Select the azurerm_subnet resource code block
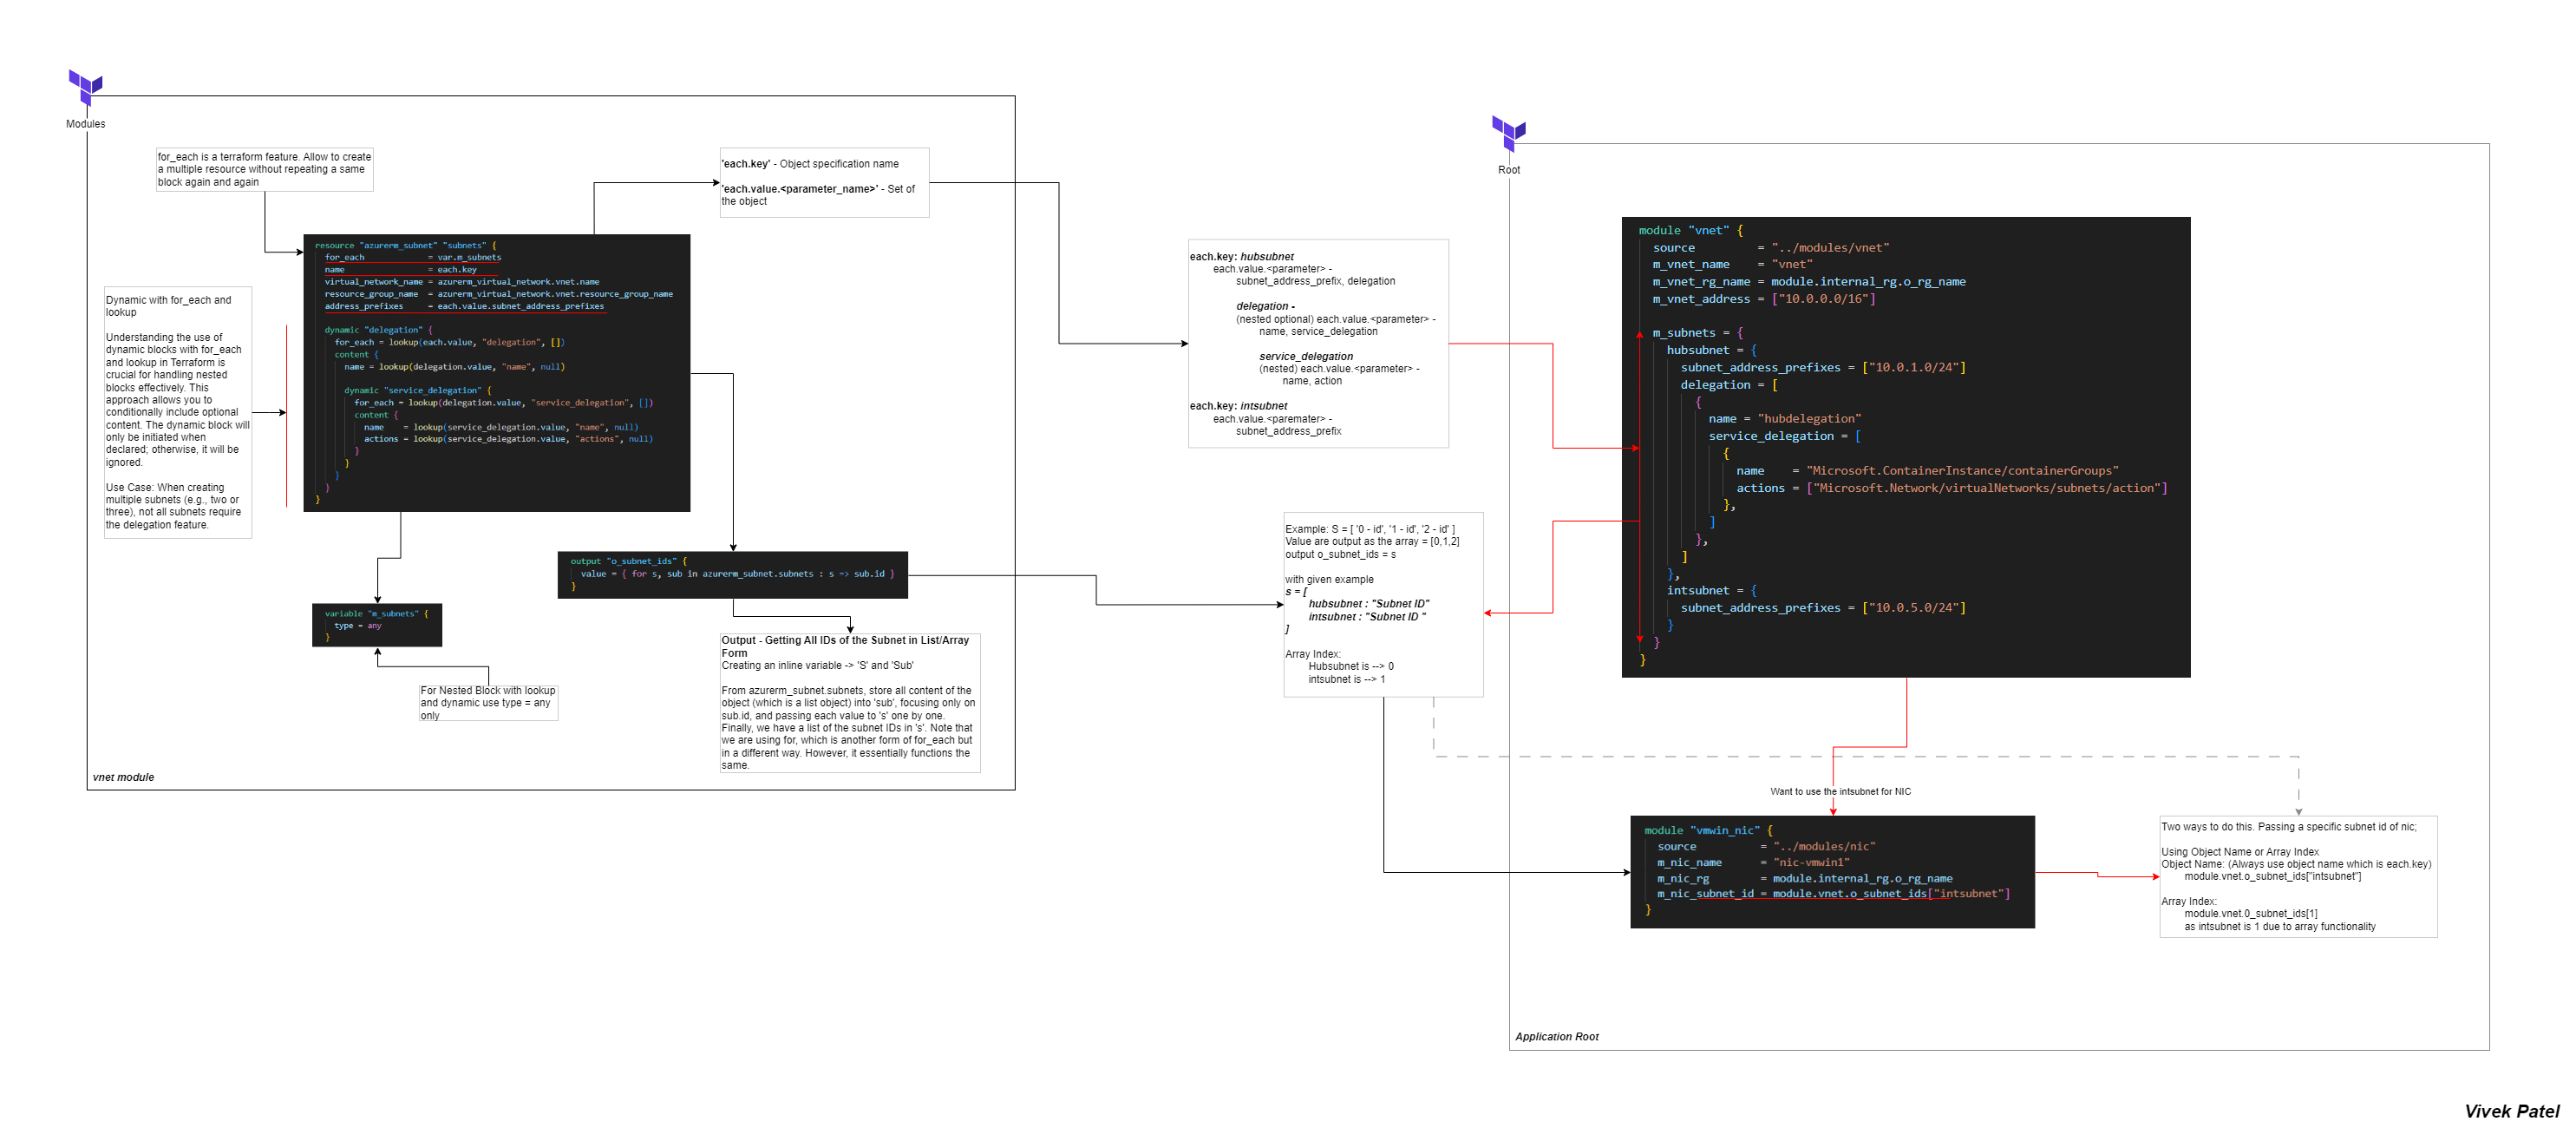The image size is (2576, 1128). pos(496,372)
